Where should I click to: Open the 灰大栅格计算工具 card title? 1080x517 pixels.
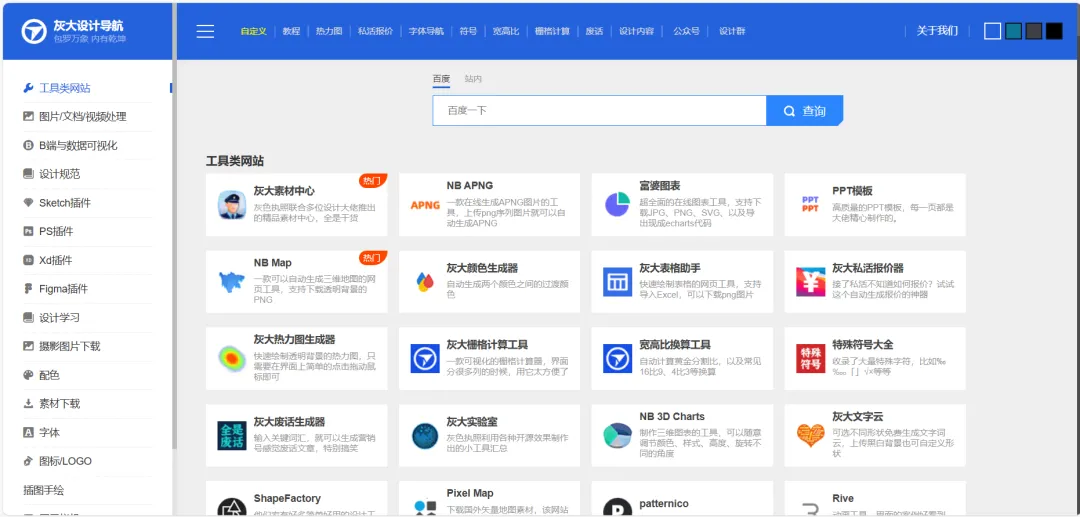pyautogui.click(x=487, y=344)
